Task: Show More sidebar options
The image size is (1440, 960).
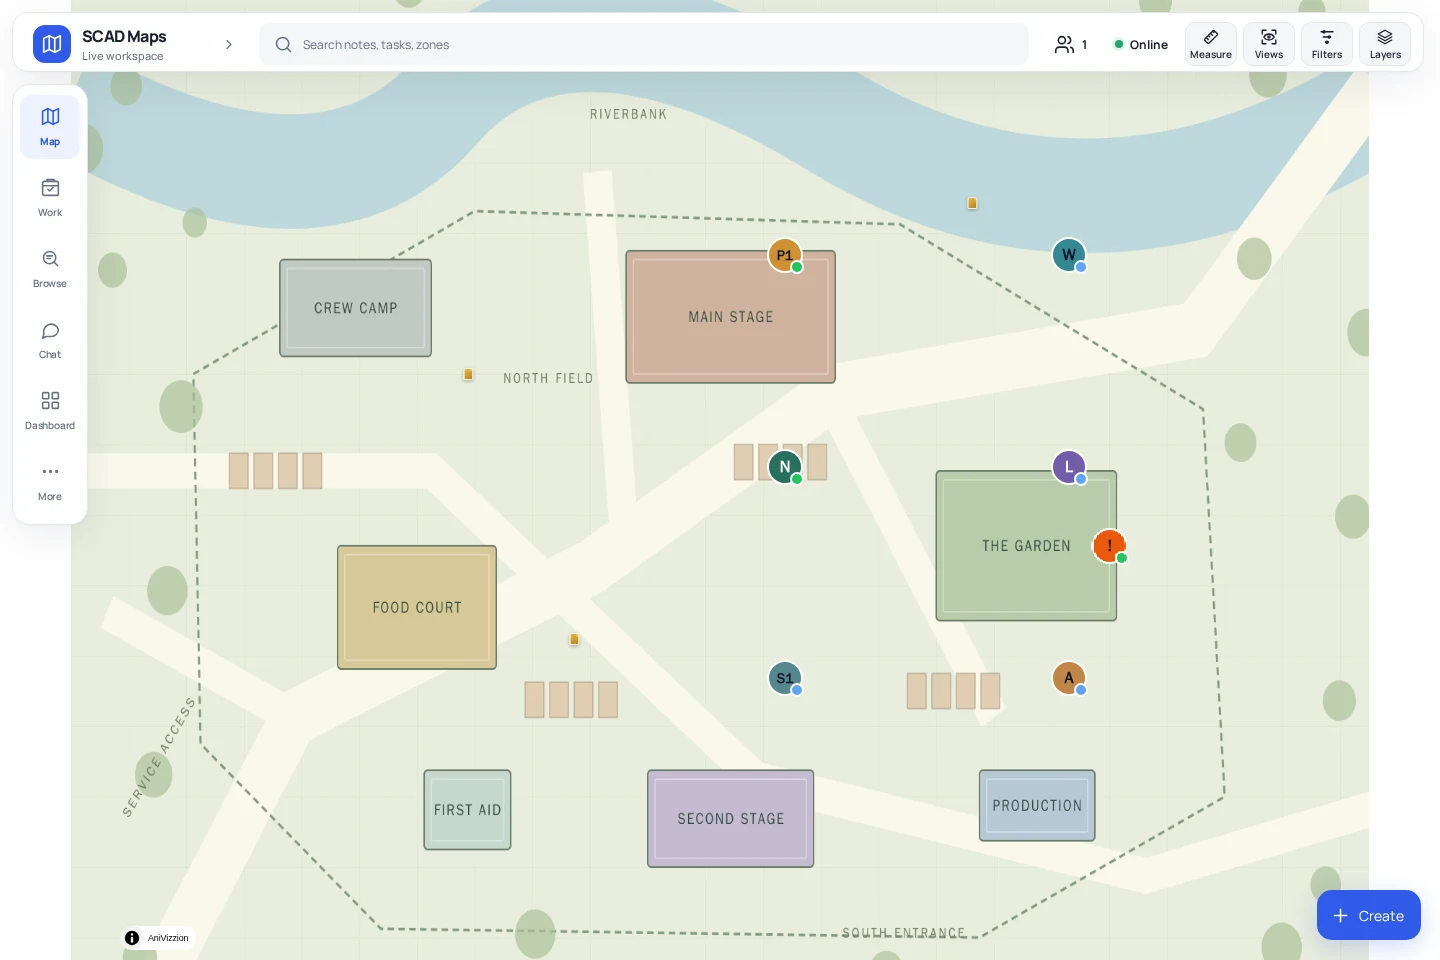Action: (50, 482)
